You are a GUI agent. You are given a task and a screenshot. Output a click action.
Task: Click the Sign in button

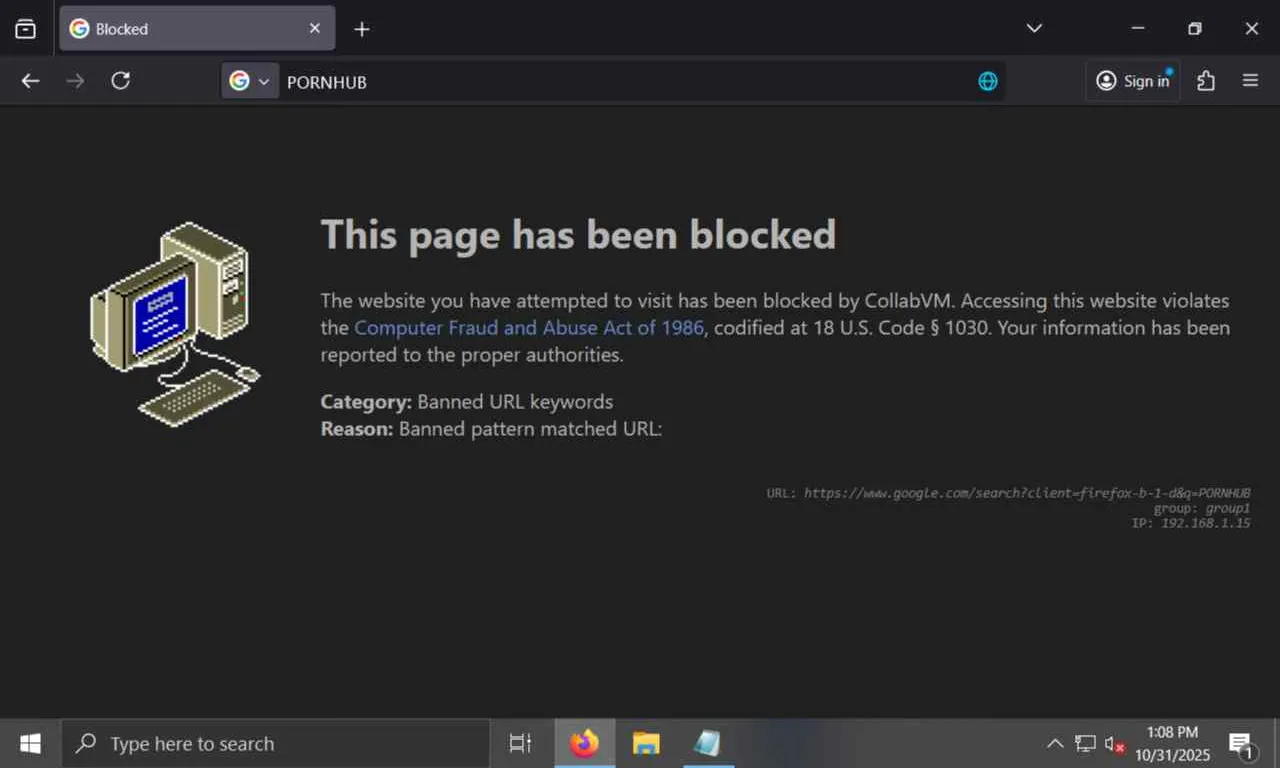coord(1133,81)
